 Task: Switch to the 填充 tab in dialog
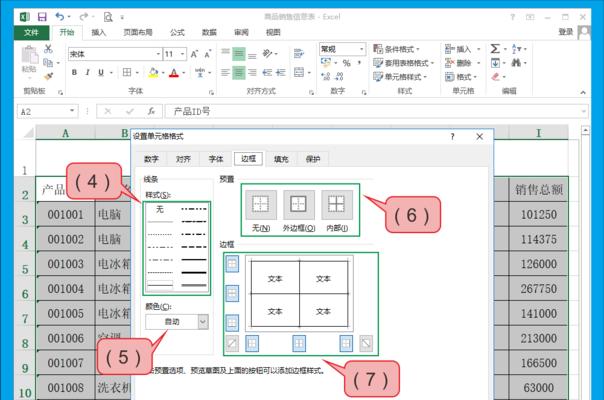pos(281,158)
